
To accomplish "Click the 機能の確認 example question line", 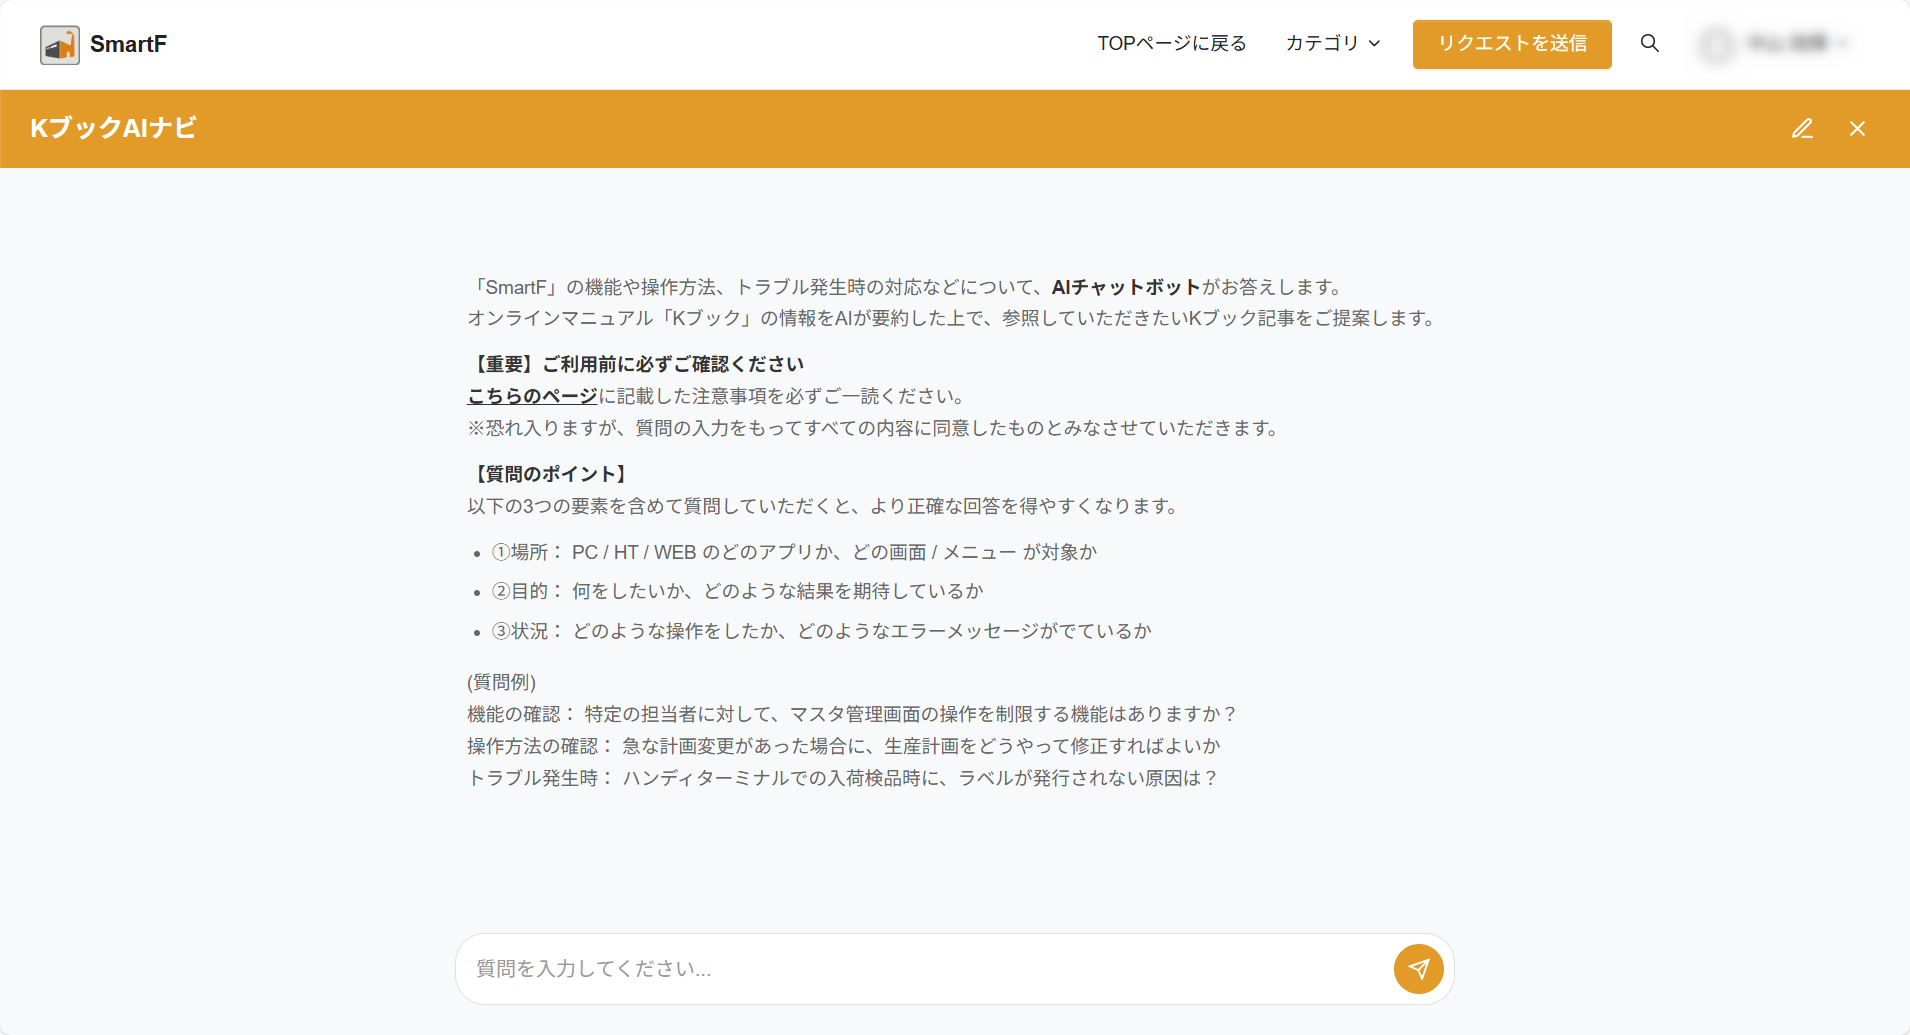I will coord(851,714).
